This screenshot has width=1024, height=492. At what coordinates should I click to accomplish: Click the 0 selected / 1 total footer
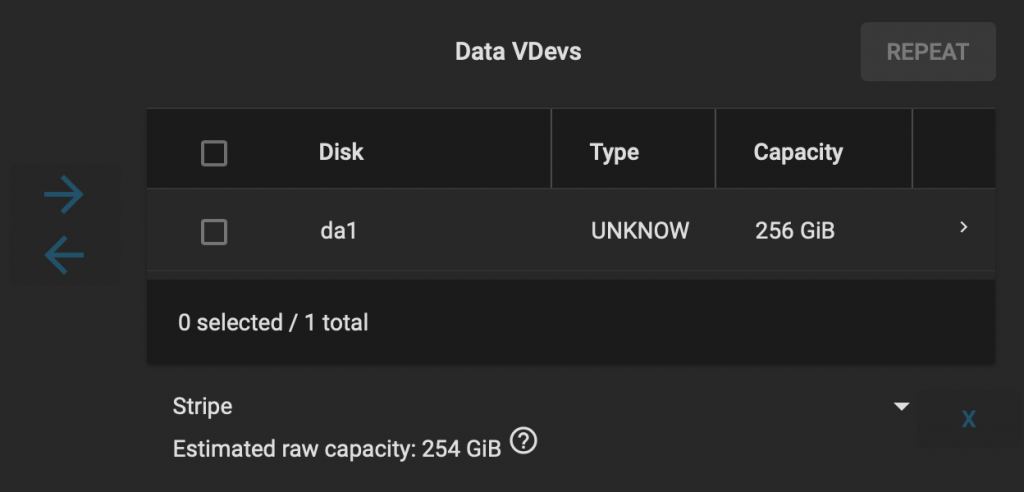(x=273, y=323)
